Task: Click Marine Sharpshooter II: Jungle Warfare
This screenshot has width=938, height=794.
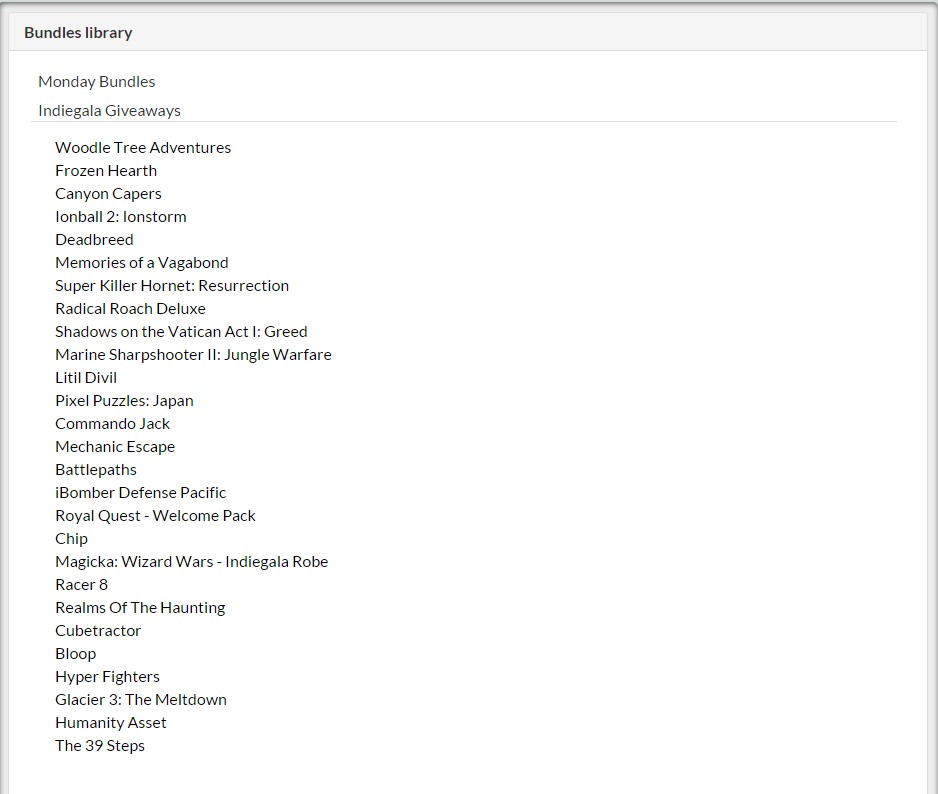Action: coord(193,355)
